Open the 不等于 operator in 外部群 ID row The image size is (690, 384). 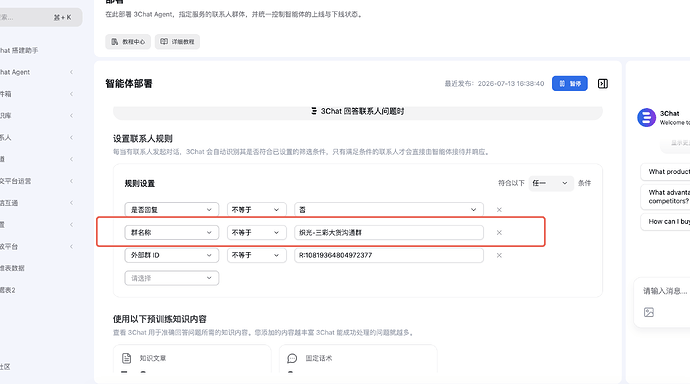(x=257, y=255)
